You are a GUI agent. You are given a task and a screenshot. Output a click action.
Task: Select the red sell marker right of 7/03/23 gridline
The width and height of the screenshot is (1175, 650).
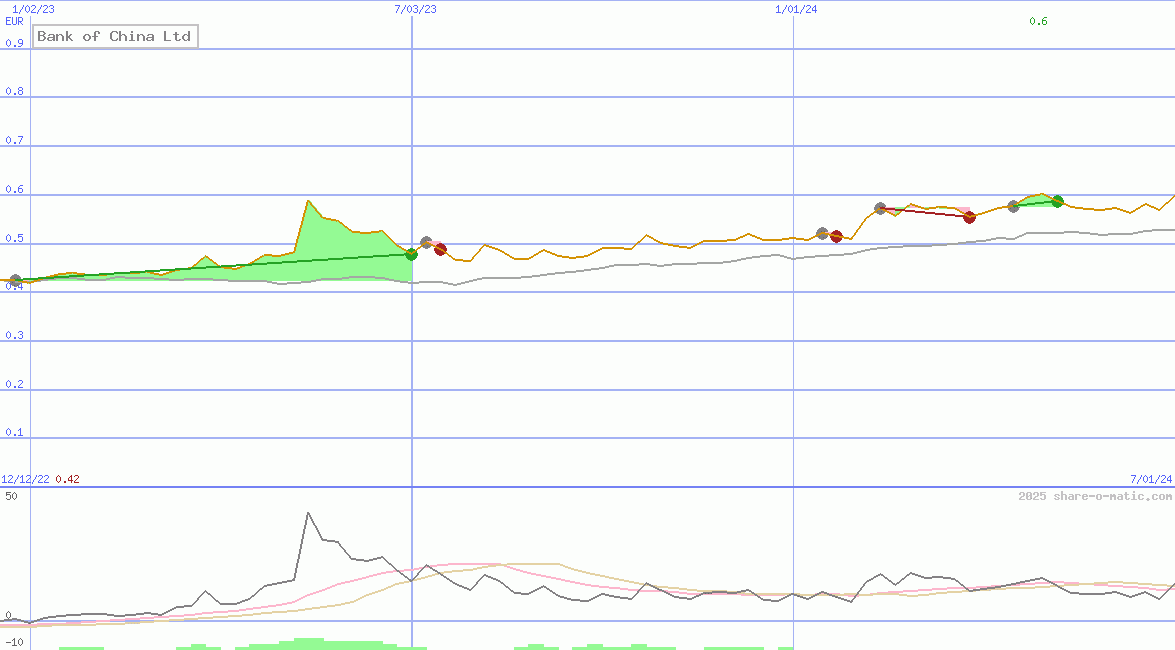point(440,249)
